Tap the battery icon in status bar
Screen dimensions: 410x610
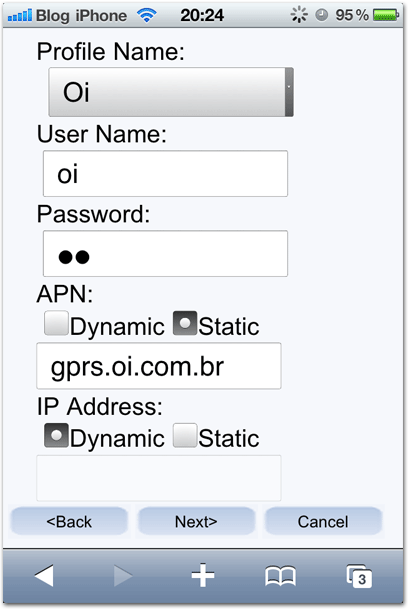tap(385, 15)
